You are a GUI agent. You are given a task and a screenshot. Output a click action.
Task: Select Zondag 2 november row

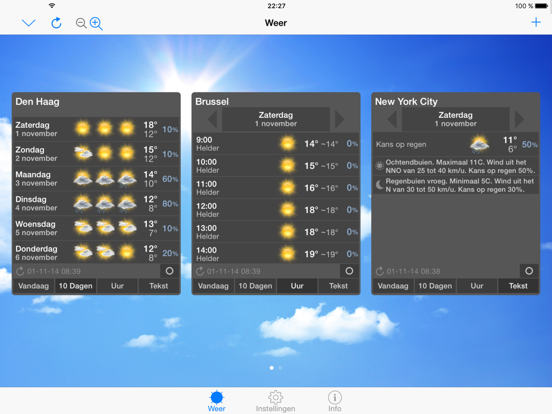pyautogui.click(x=96, y=154)
